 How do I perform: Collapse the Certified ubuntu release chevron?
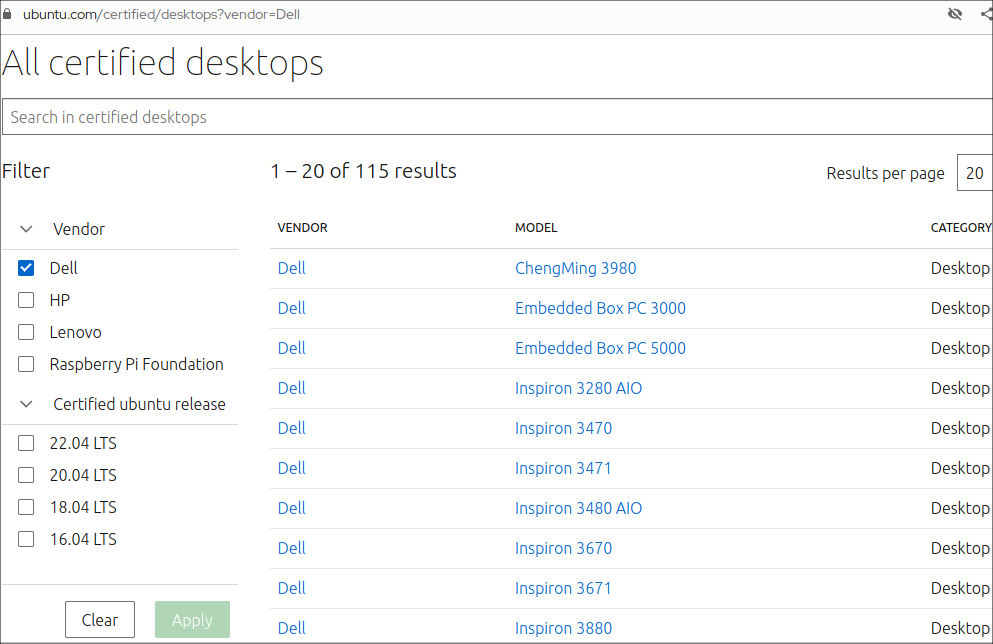click(x=26, y=404)
